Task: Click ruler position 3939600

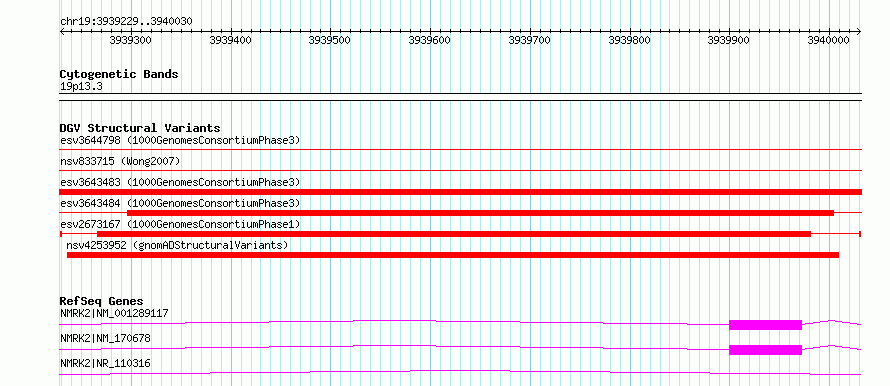Action: [431, 40]
